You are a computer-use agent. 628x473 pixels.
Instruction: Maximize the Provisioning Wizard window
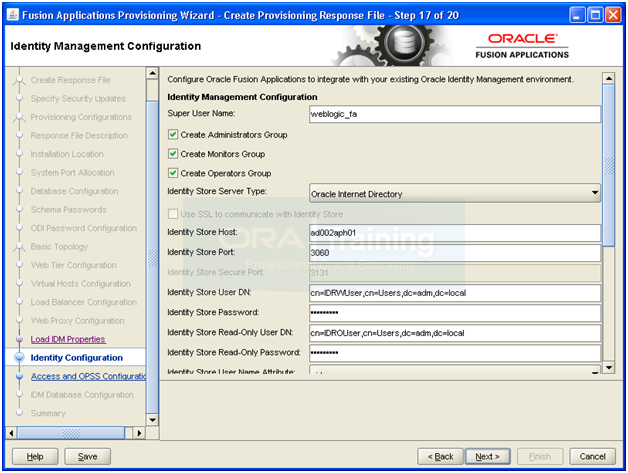[x=595, y=15]
